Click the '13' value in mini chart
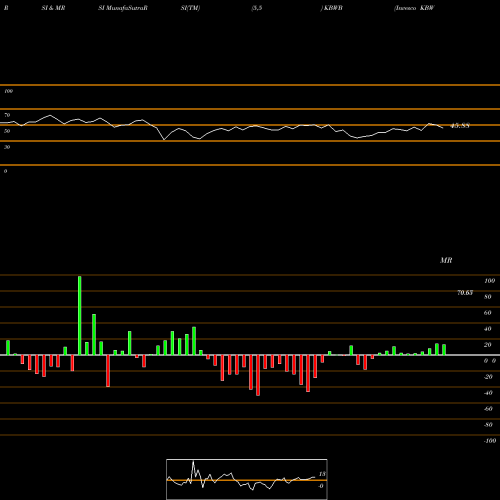500x500 pixels. point(322,474)
